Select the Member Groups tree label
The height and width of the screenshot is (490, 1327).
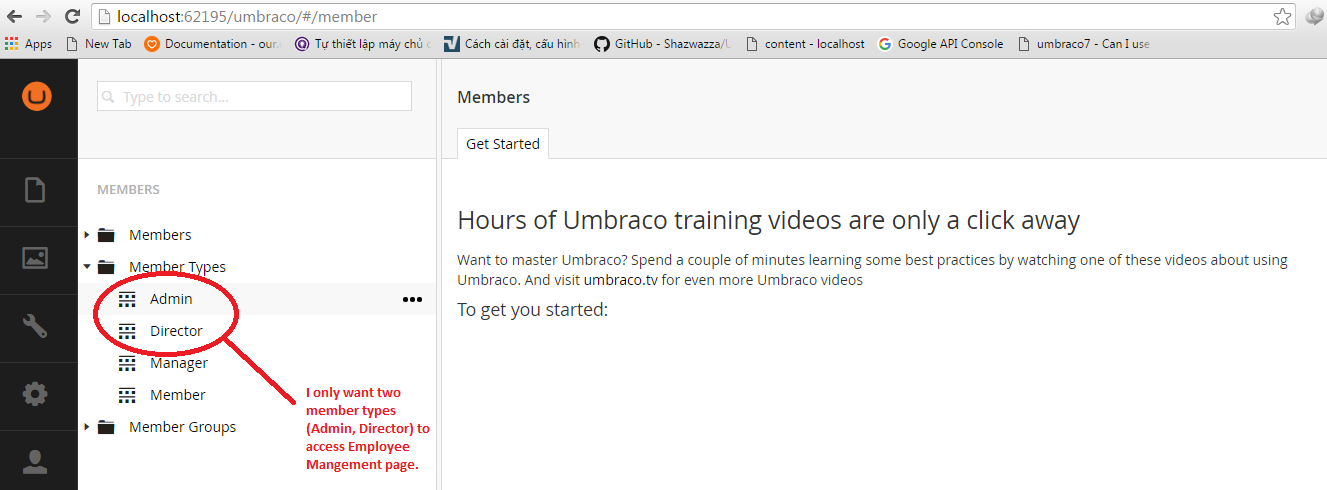(x=182, y=427)
